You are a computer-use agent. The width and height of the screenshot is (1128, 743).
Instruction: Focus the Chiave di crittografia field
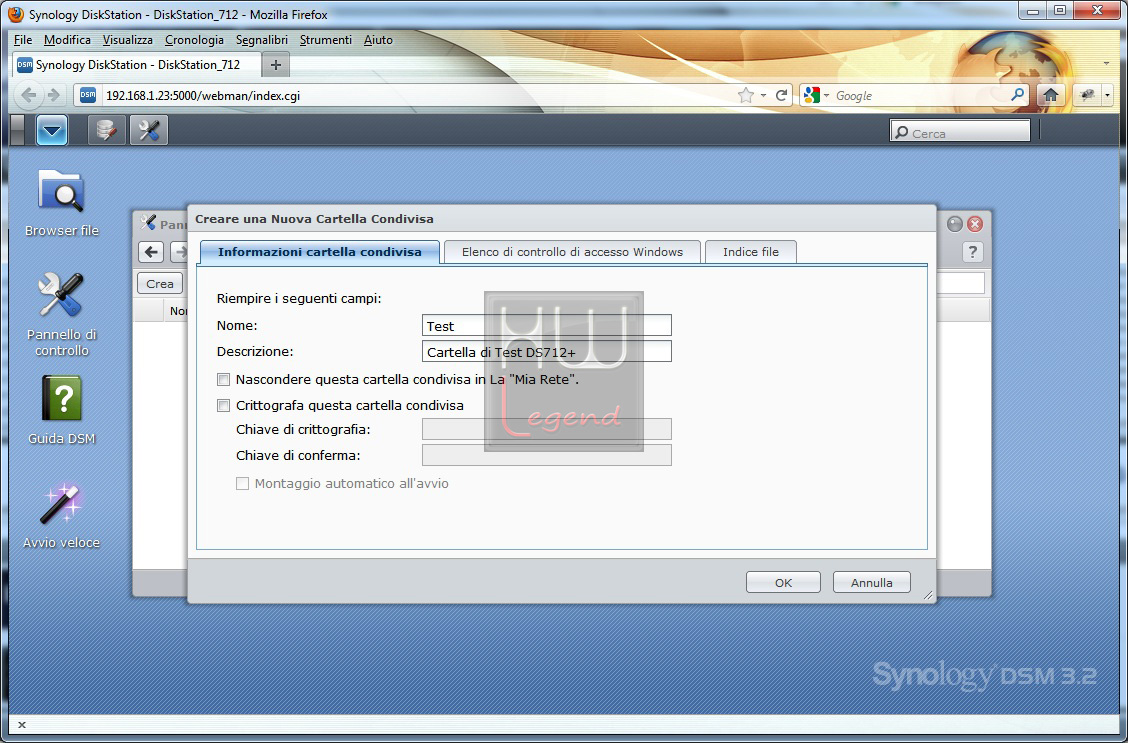point(547,429)
